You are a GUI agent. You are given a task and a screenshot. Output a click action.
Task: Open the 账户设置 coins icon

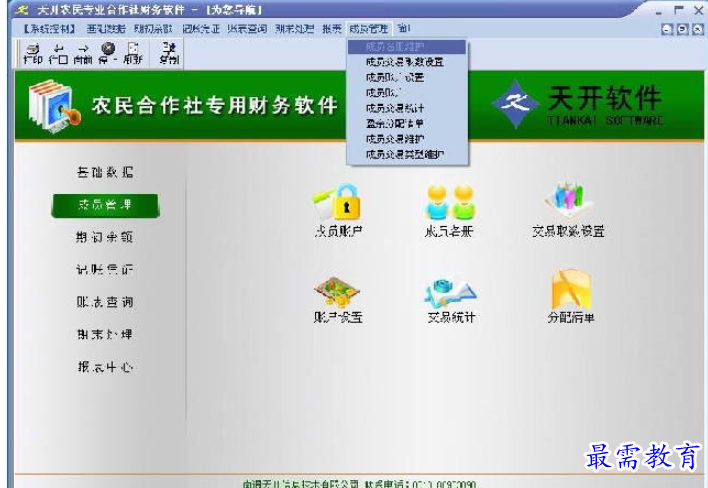pyautogui.click(x=338, y=300)
